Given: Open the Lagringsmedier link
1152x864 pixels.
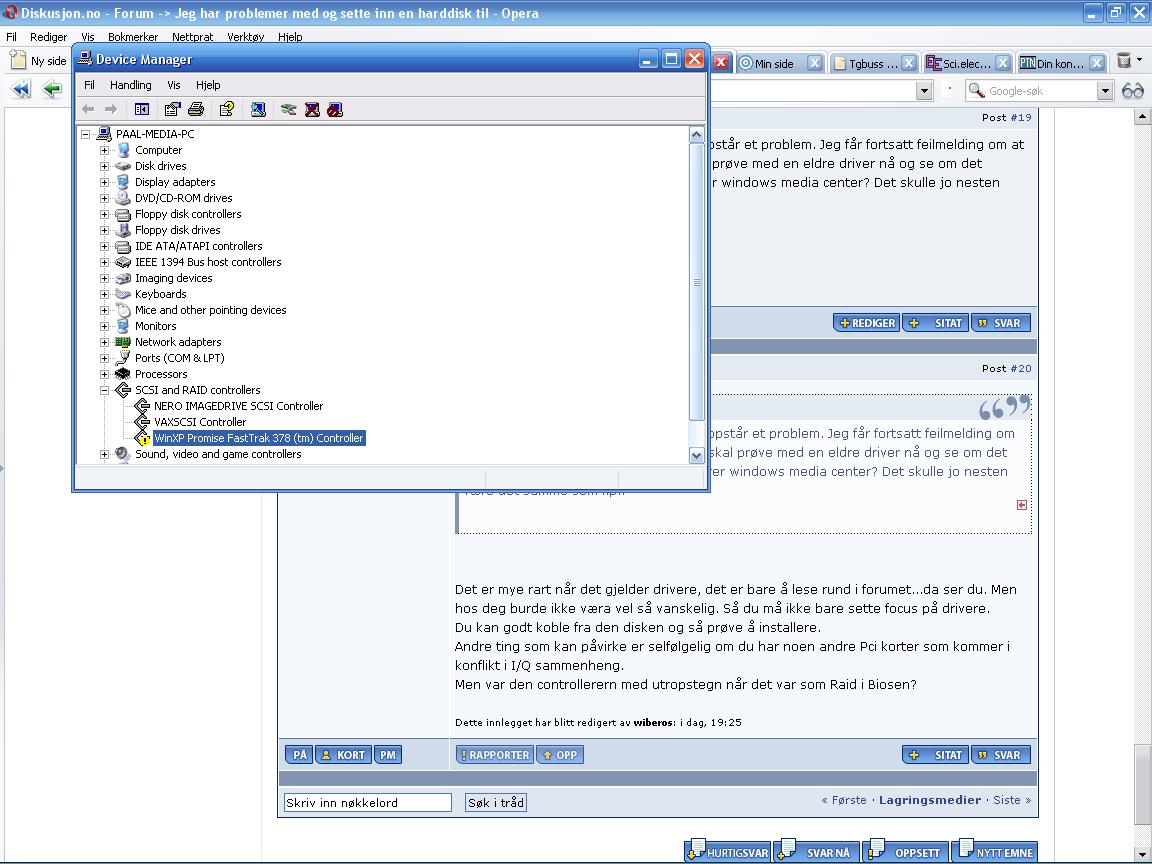Looking at the screenshot, I should click(930, 800).
